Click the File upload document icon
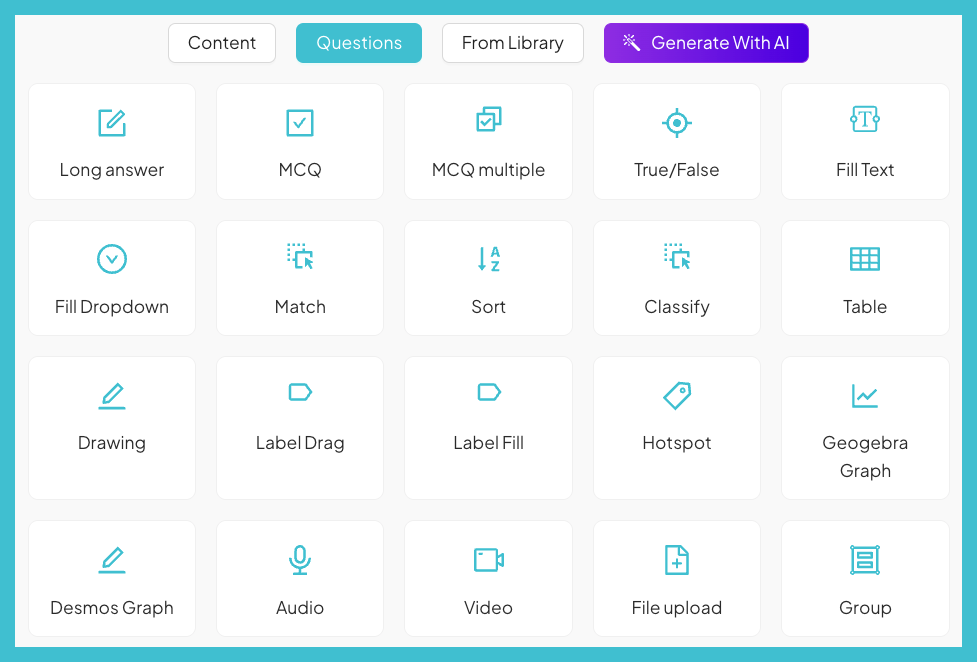The width and height of the screenshot is (977, 662). click(676, 558)
